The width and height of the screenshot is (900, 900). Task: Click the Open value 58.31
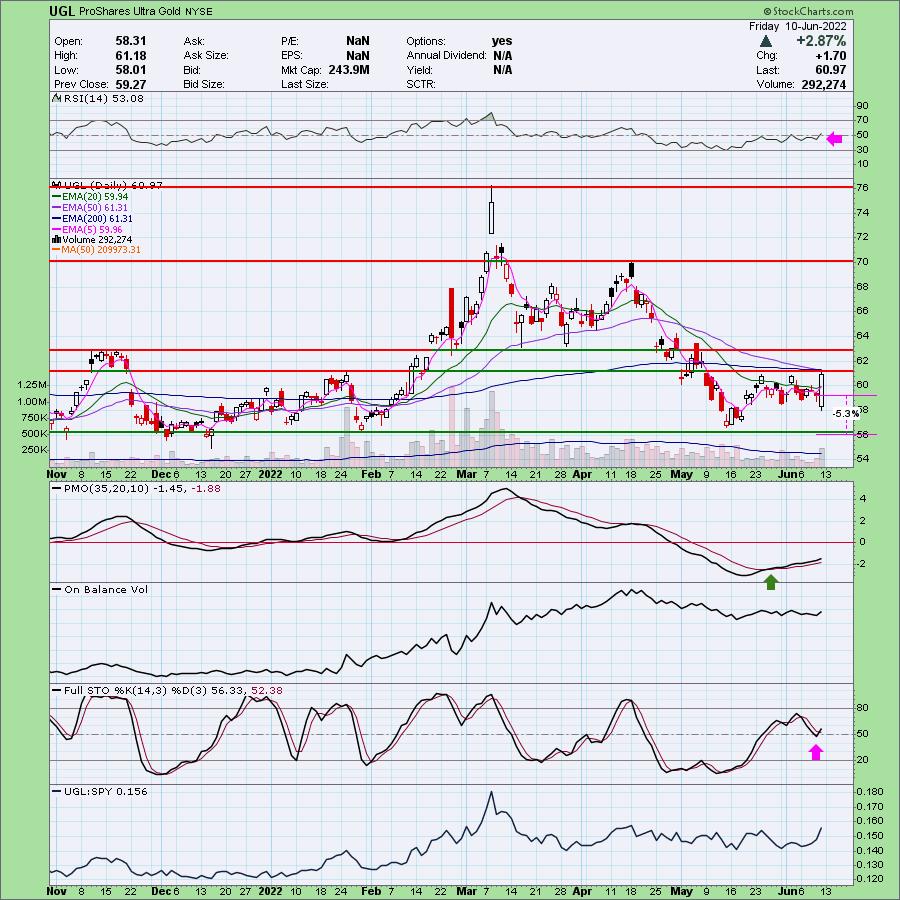(x=131, y=41)
